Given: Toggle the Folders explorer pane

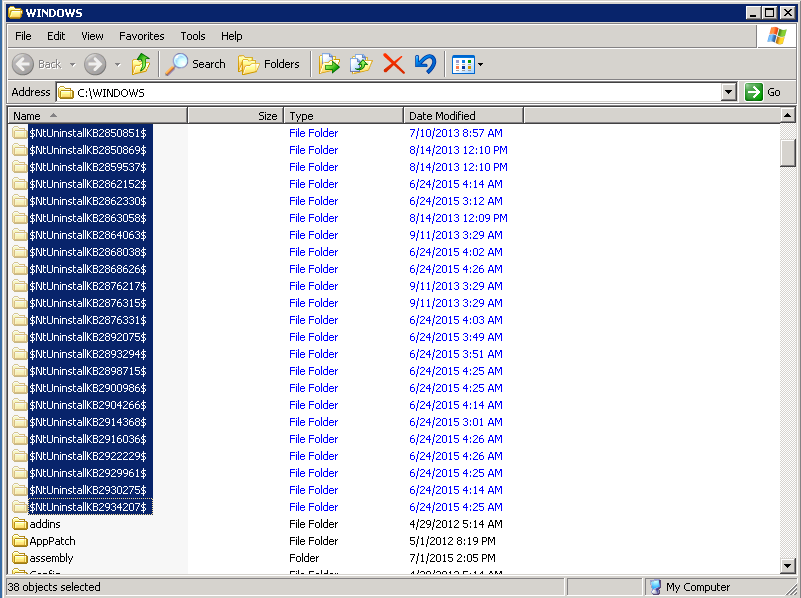Looking at the screenshot, I should pyautogui.click(x=269, y=63).
